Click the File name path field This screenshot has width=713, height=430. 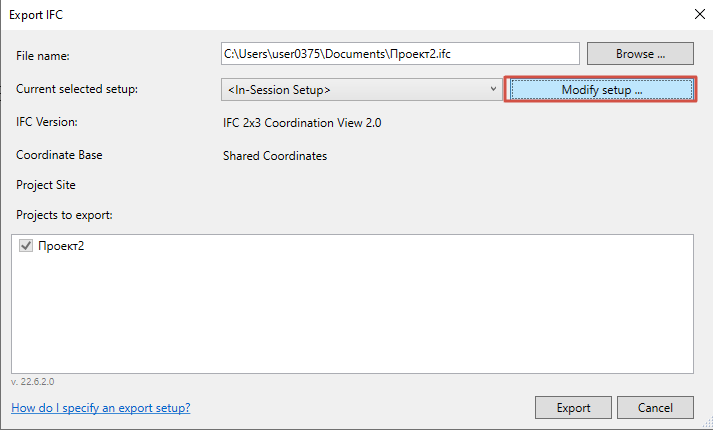pyautogui.click(x=400, y=54)
